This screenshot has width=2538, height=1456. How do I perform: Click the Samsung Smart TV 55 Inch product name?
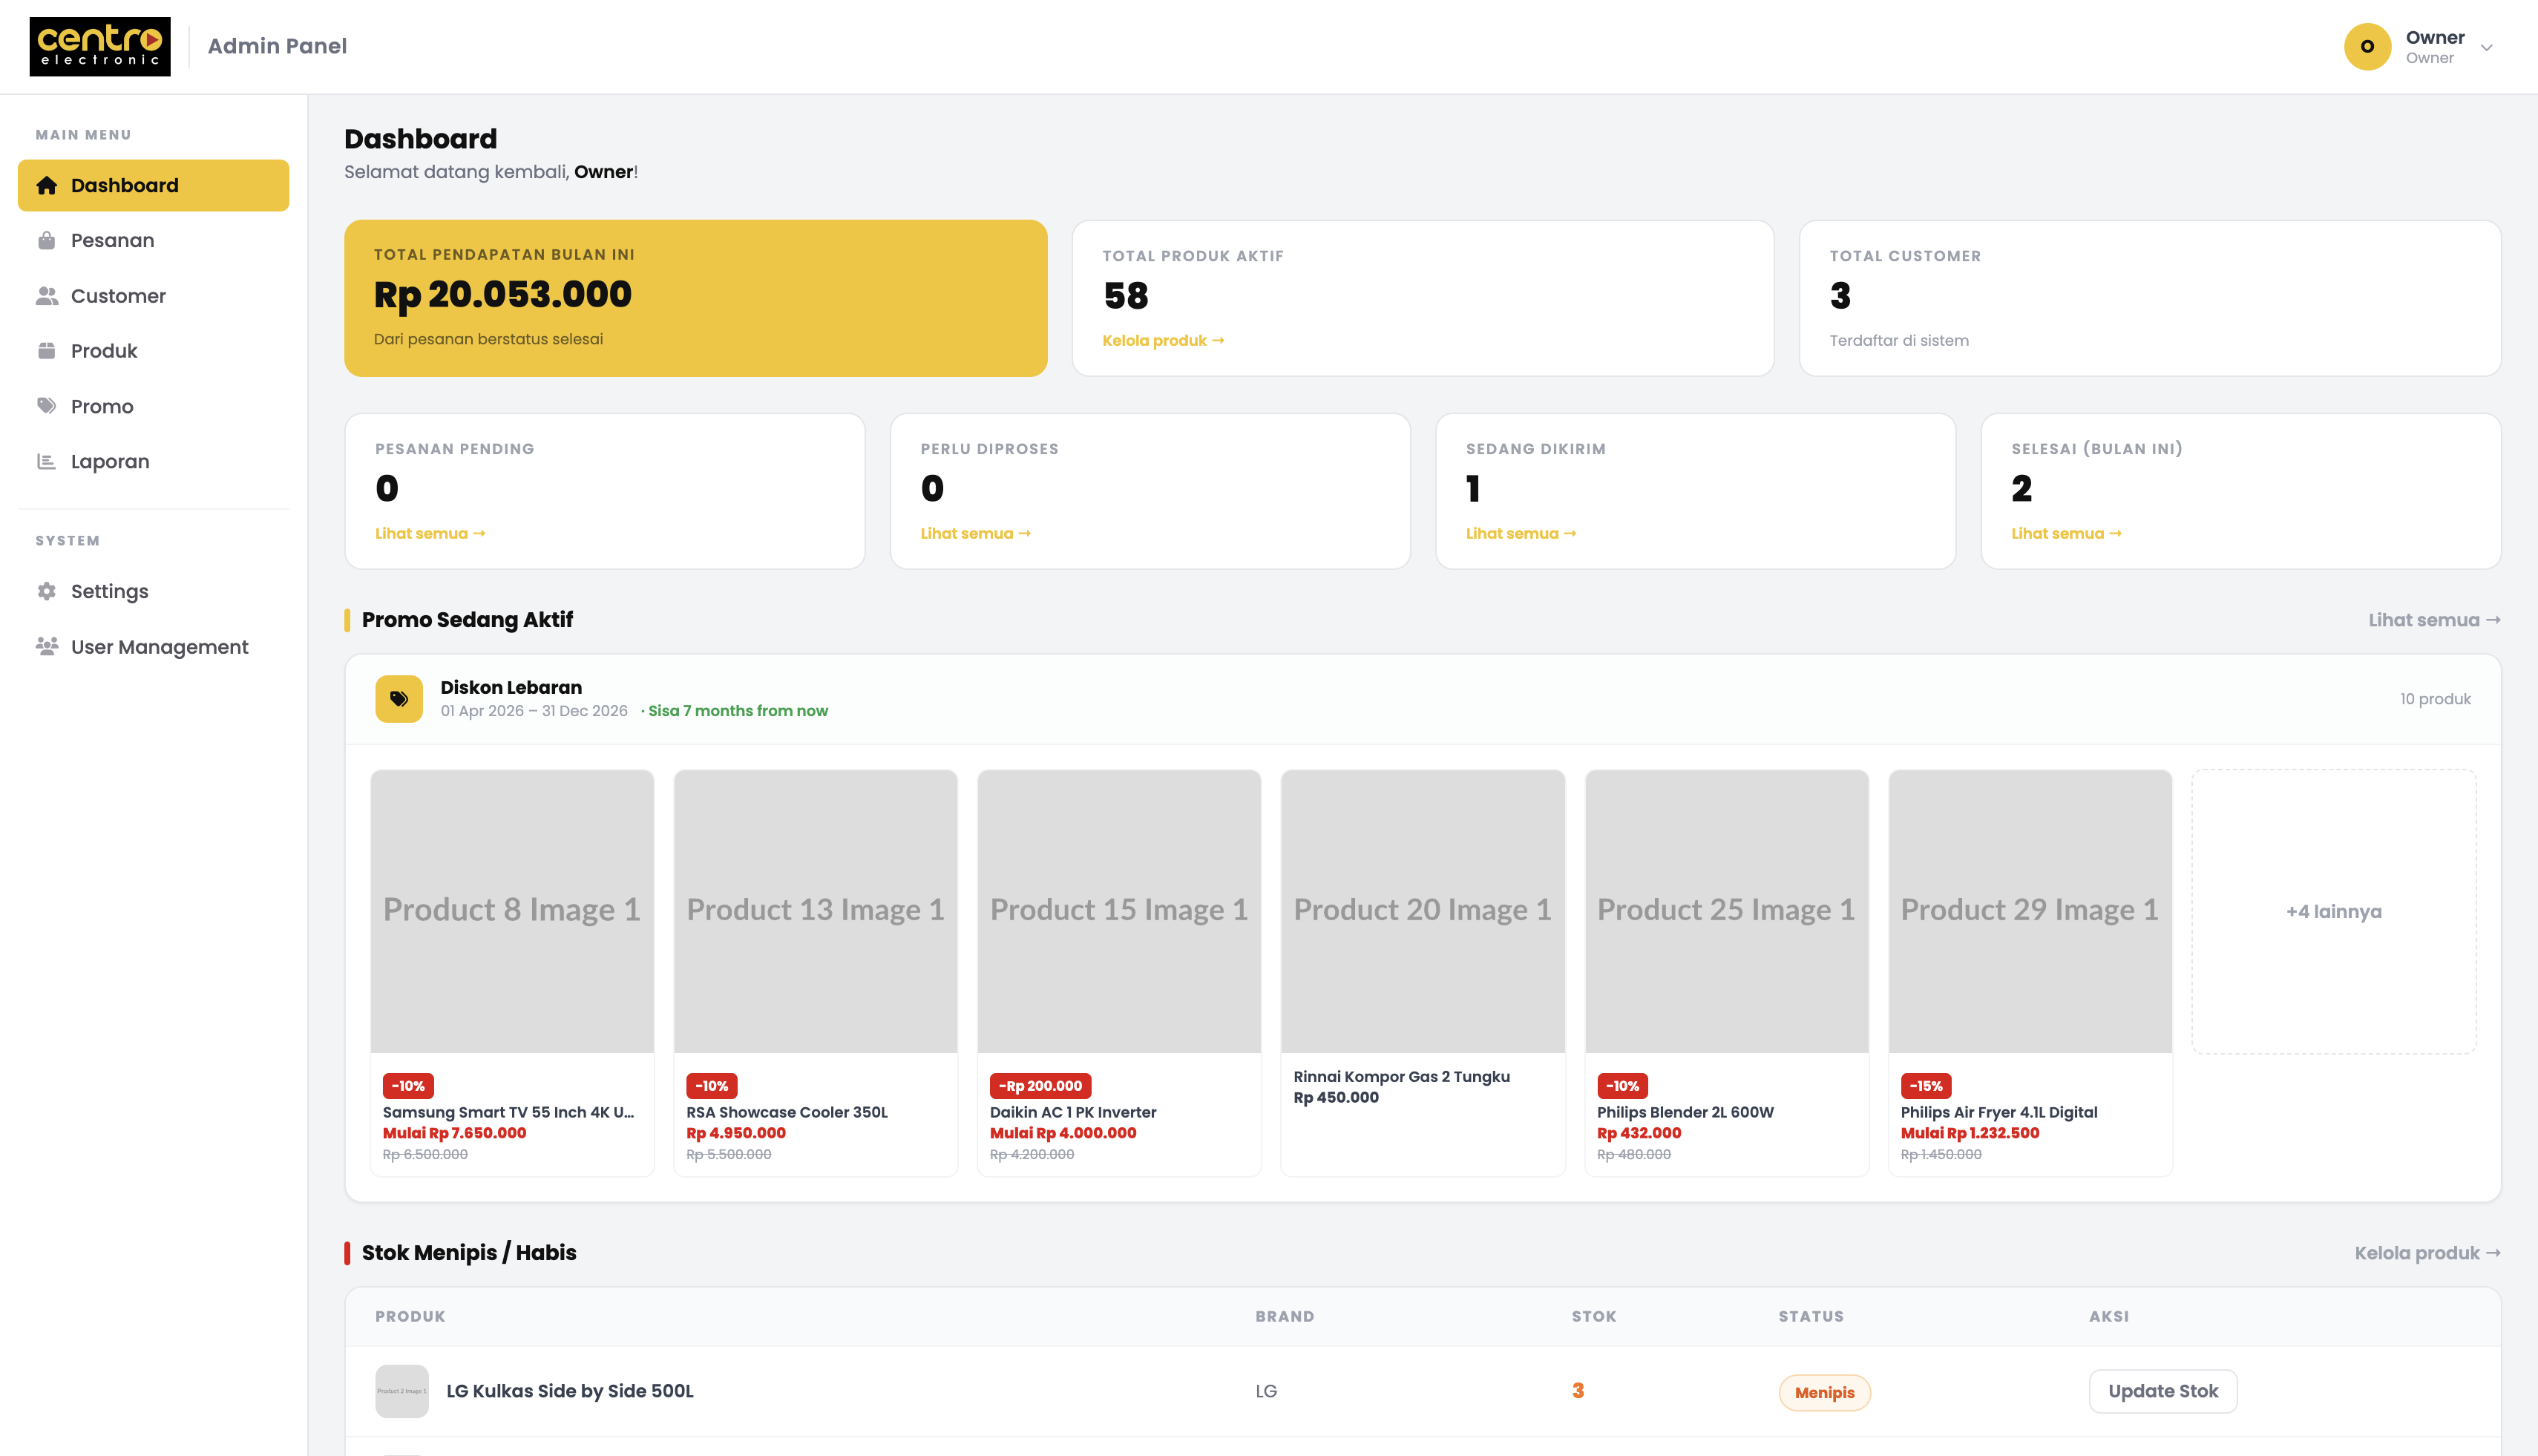point(508,1112)
